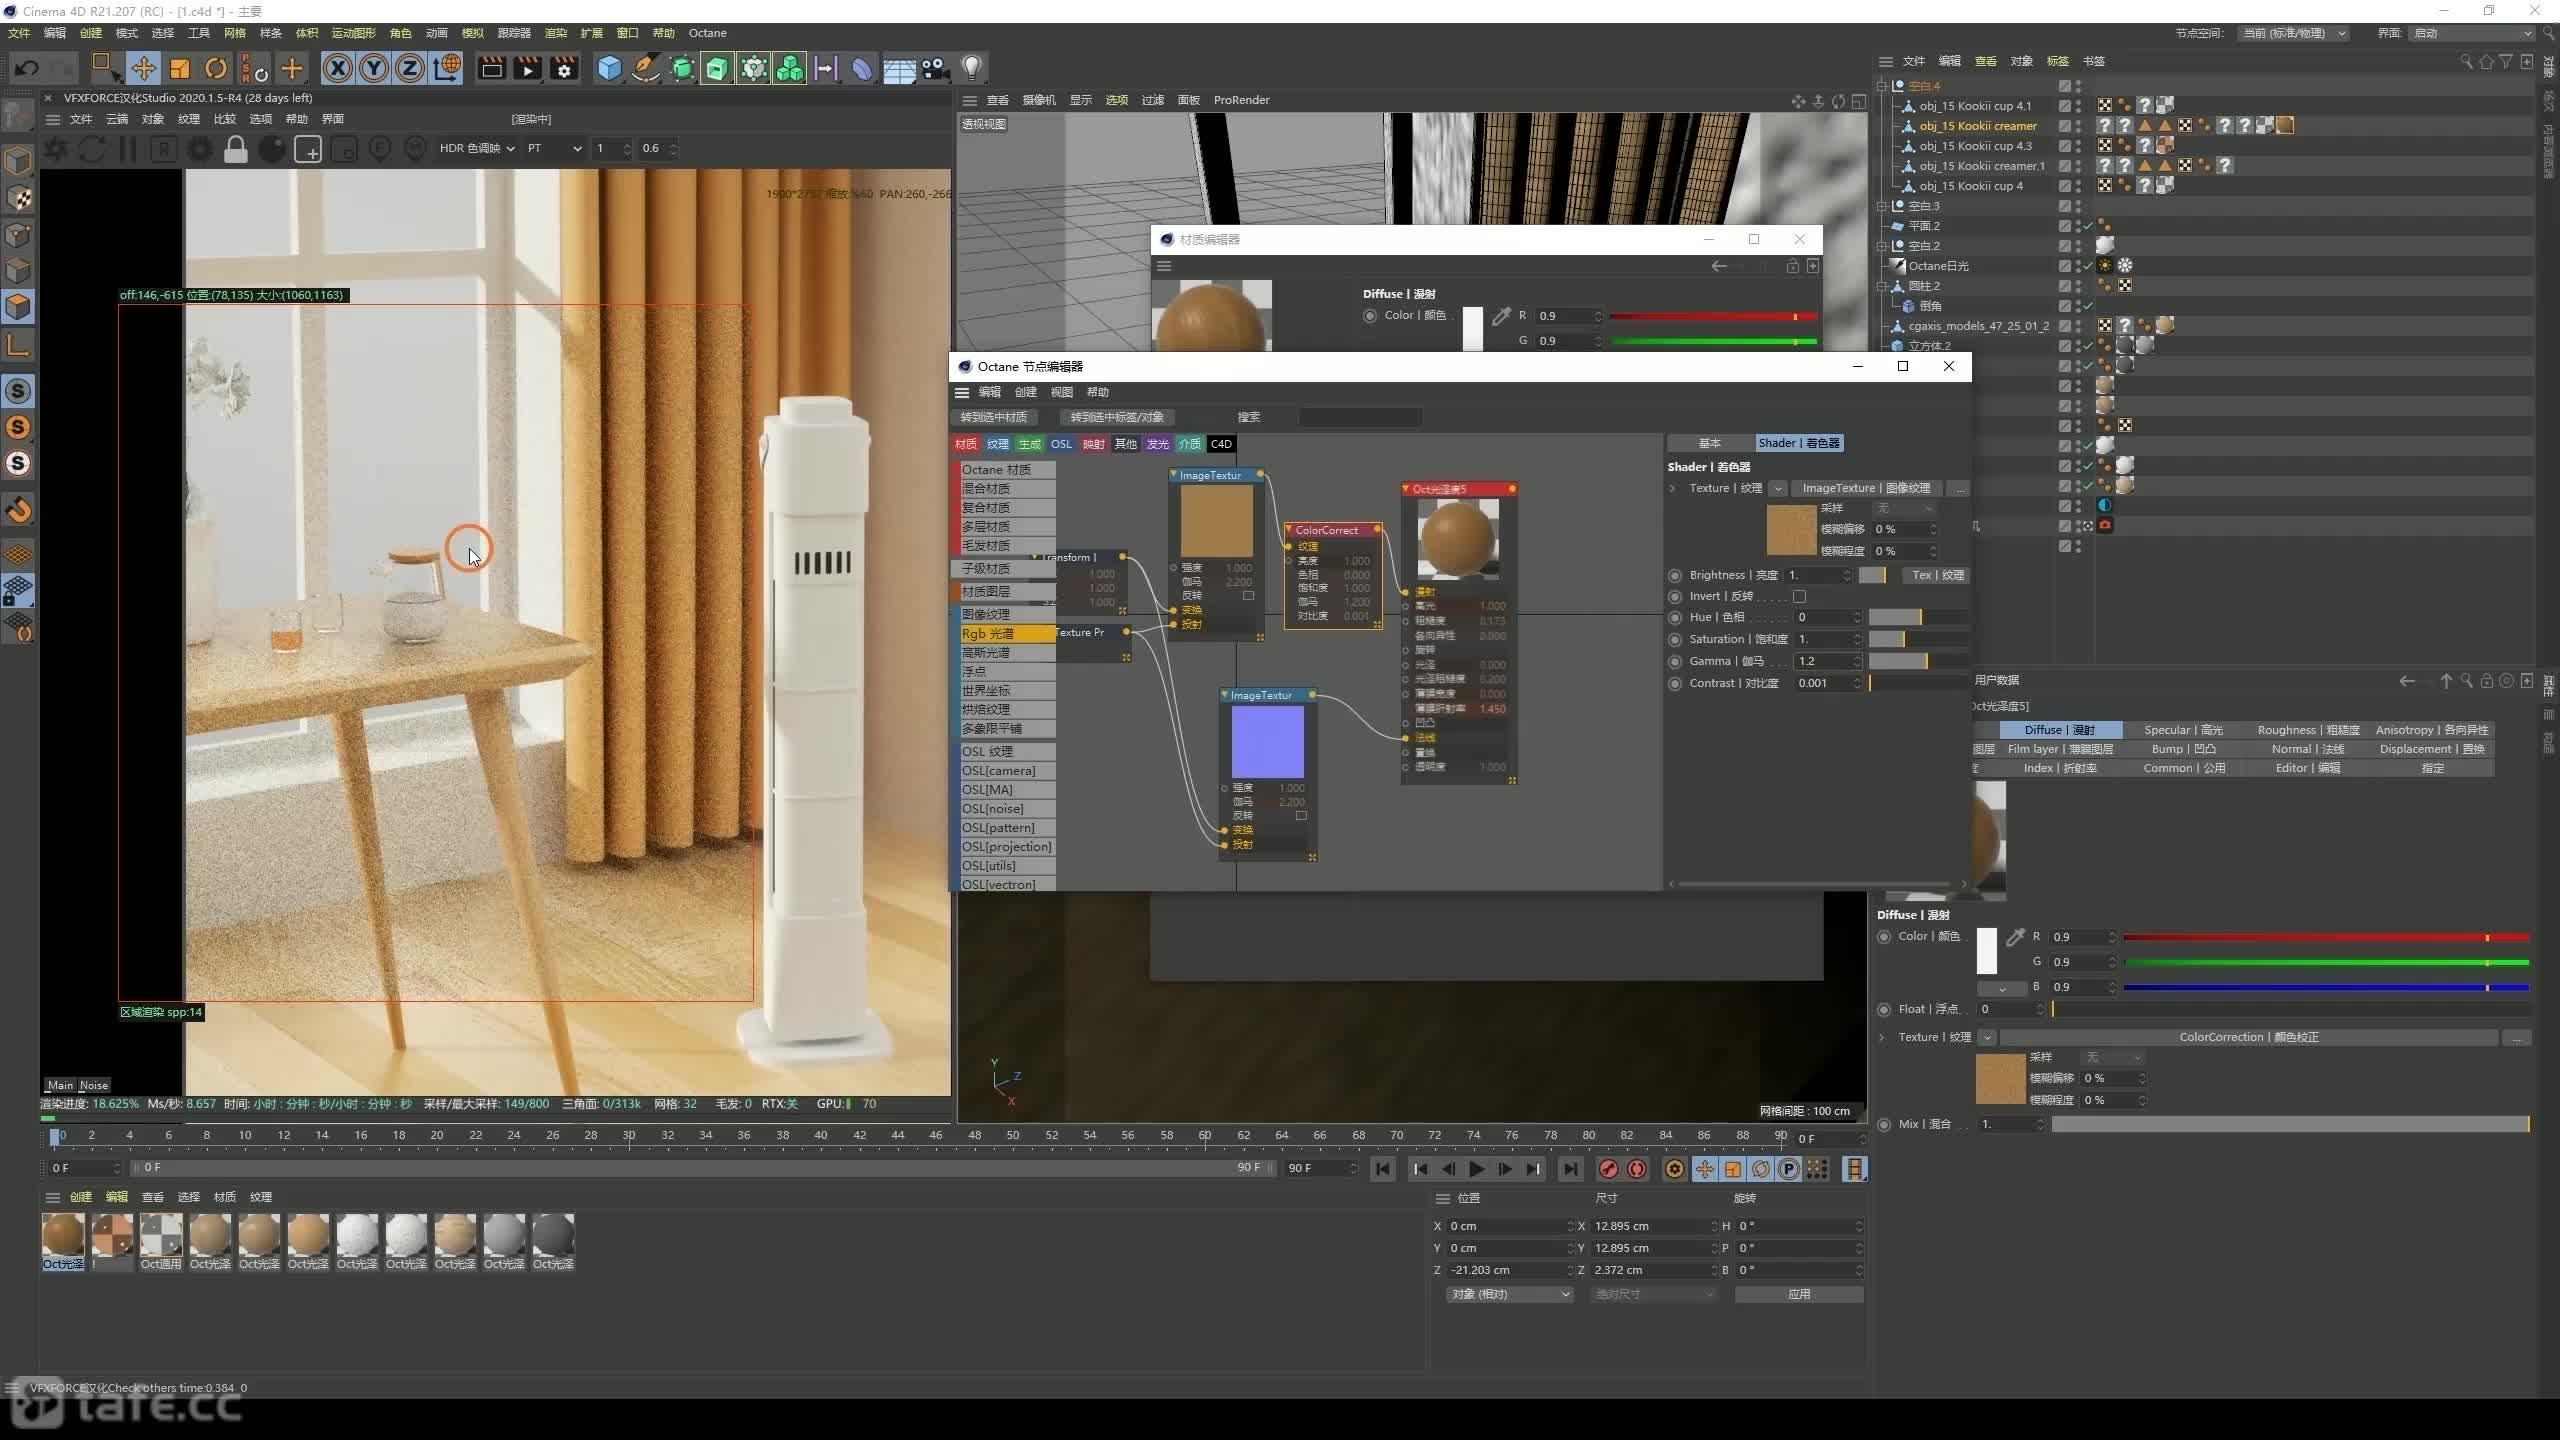Select the first Oct glossy material thumbnail
This screenshot has width=2560, height=1440.
(63, 1236)
